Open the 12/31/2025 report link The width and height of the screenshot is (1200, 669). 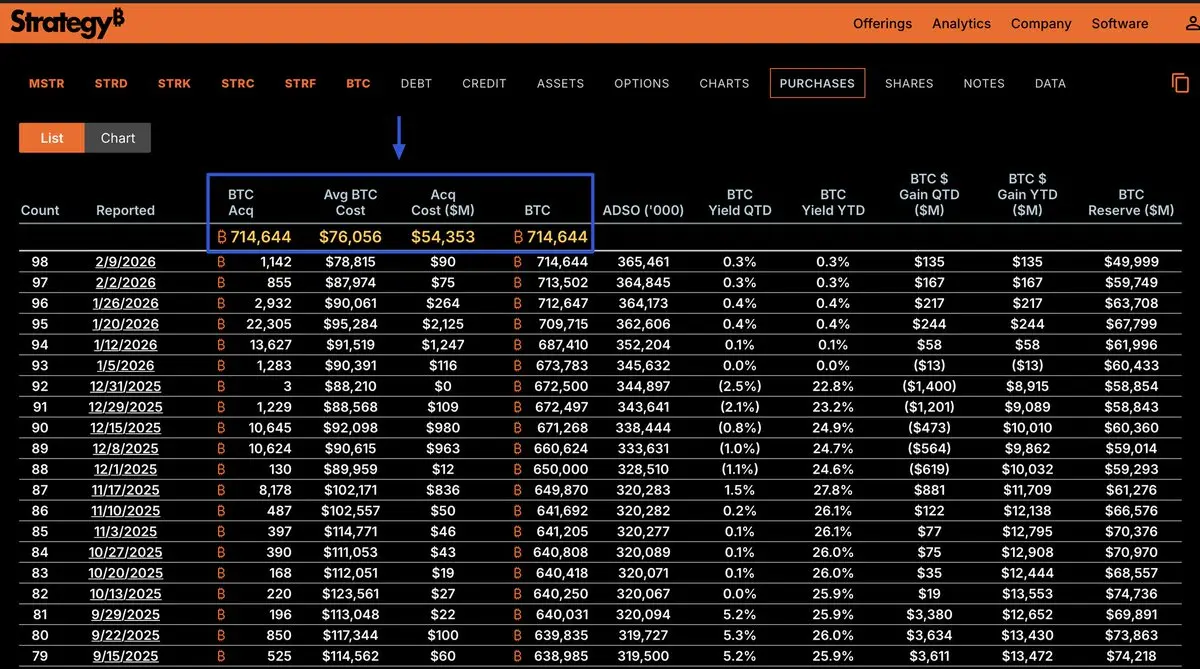[125, 386]
